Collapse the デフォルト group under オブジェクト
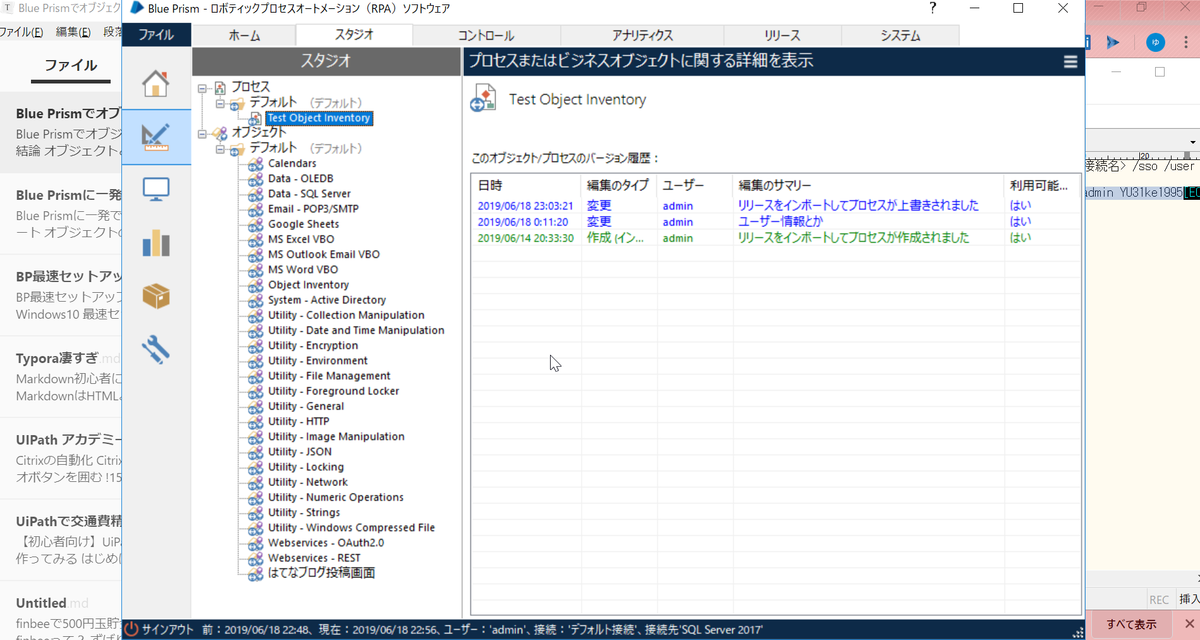The width and height of the screenshot is (1200, 640). point(220,148)
